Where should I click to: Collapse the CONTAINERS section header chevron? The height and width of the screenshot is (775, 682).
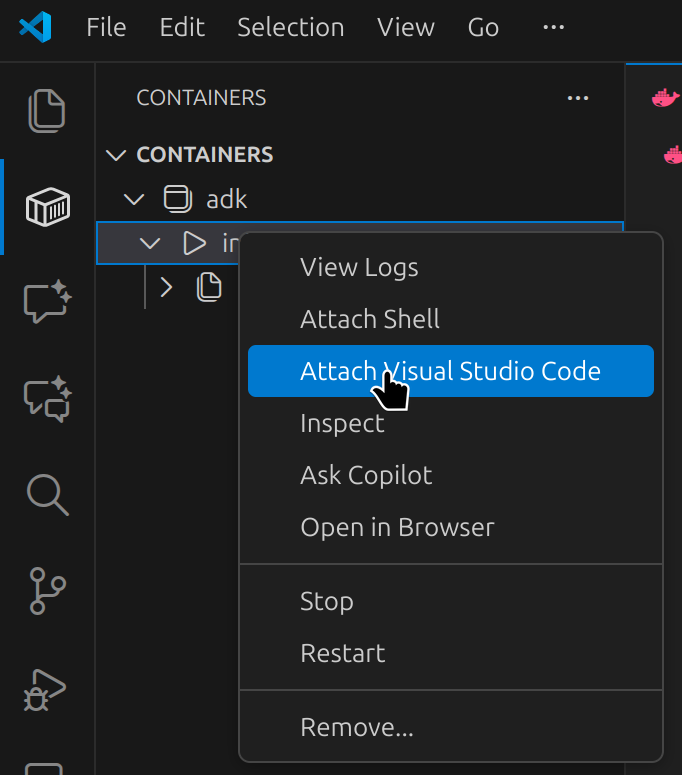117,155
